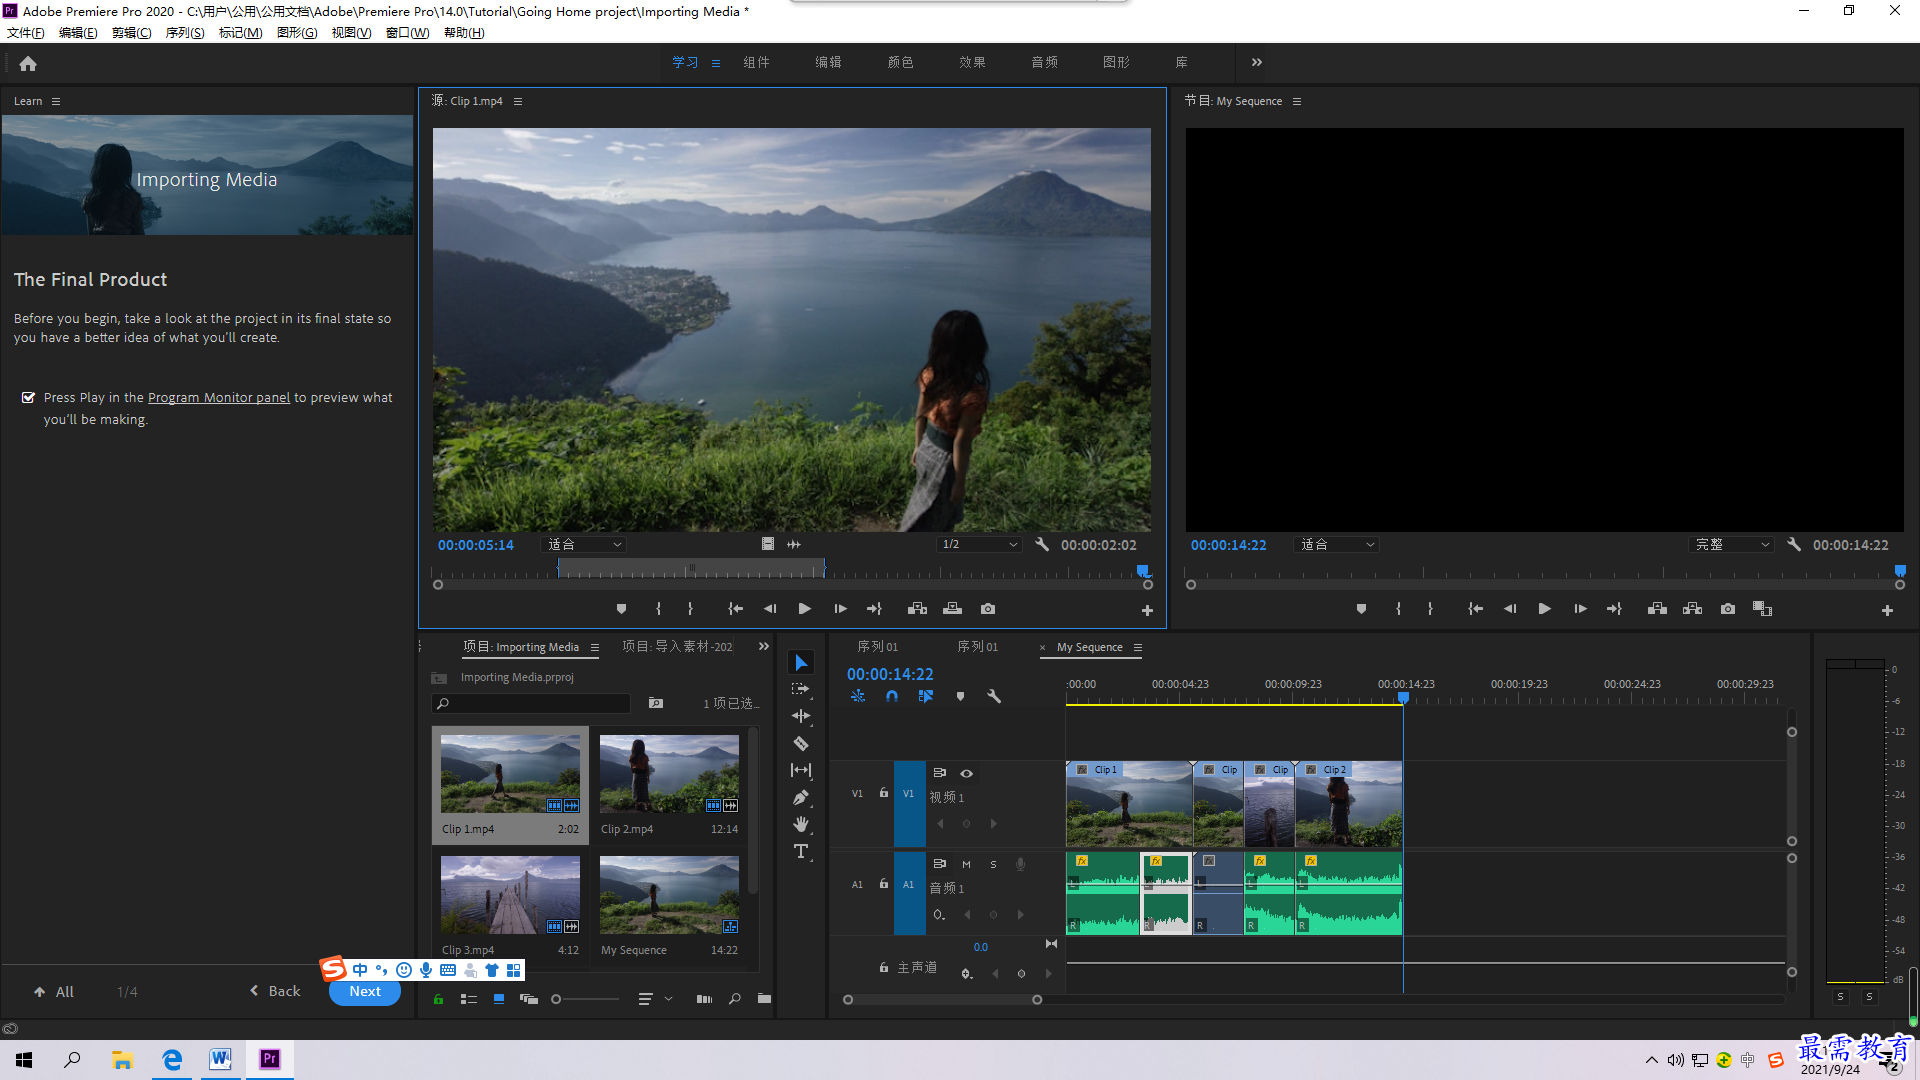Add marker in Source monitor
This screenshot has height=1080, width=1920.
[621, 609]
